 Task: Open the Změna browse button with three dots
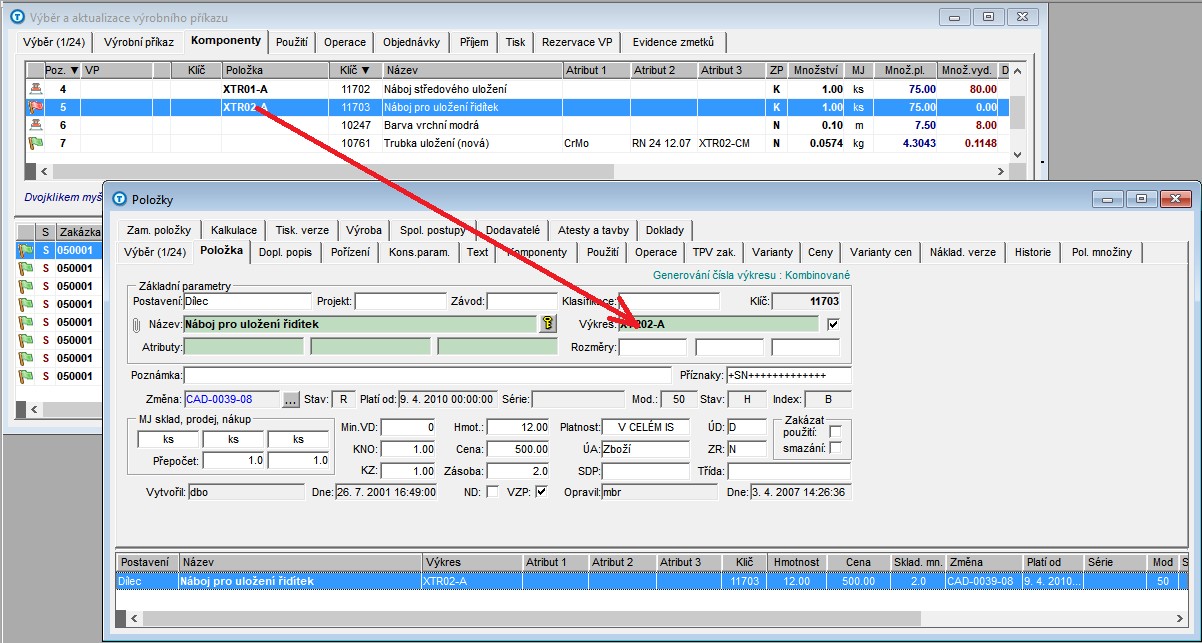291,399
